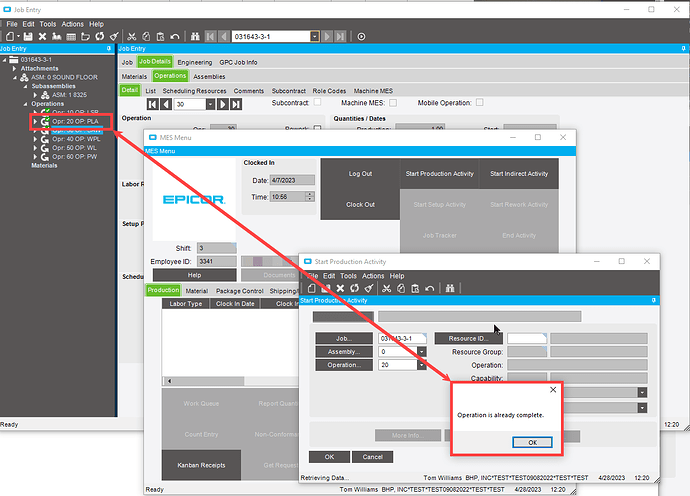Click Clear broom icon in Start Production Activity toolbar
This screenshot has width=690, height=496.
(x=369, y=288)
